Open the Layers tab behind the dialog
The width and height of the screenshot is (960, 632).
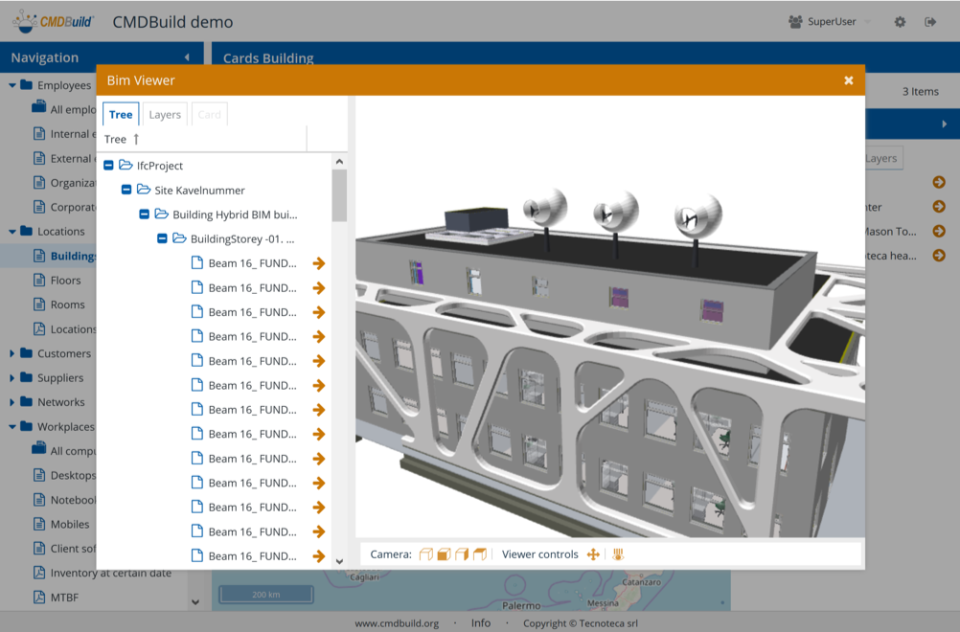click(x=881, y=158)
